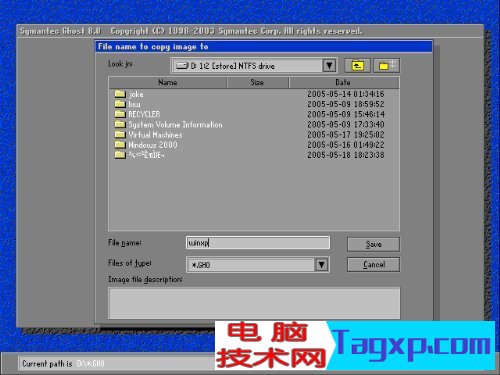Sort the list by Name column header

(168, 82)
